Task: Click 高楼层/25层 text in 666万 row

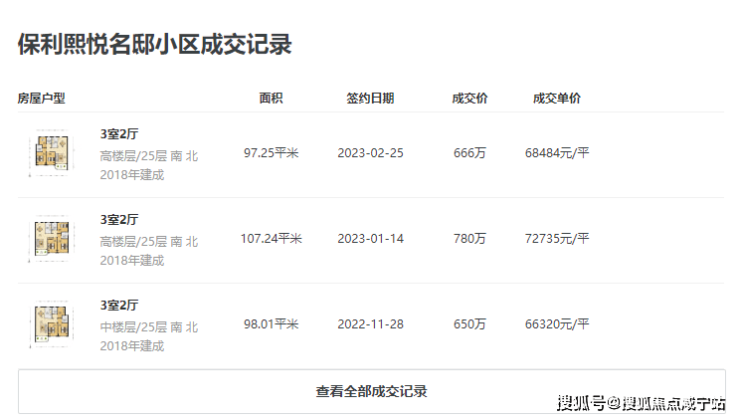Action: (133, 156)
